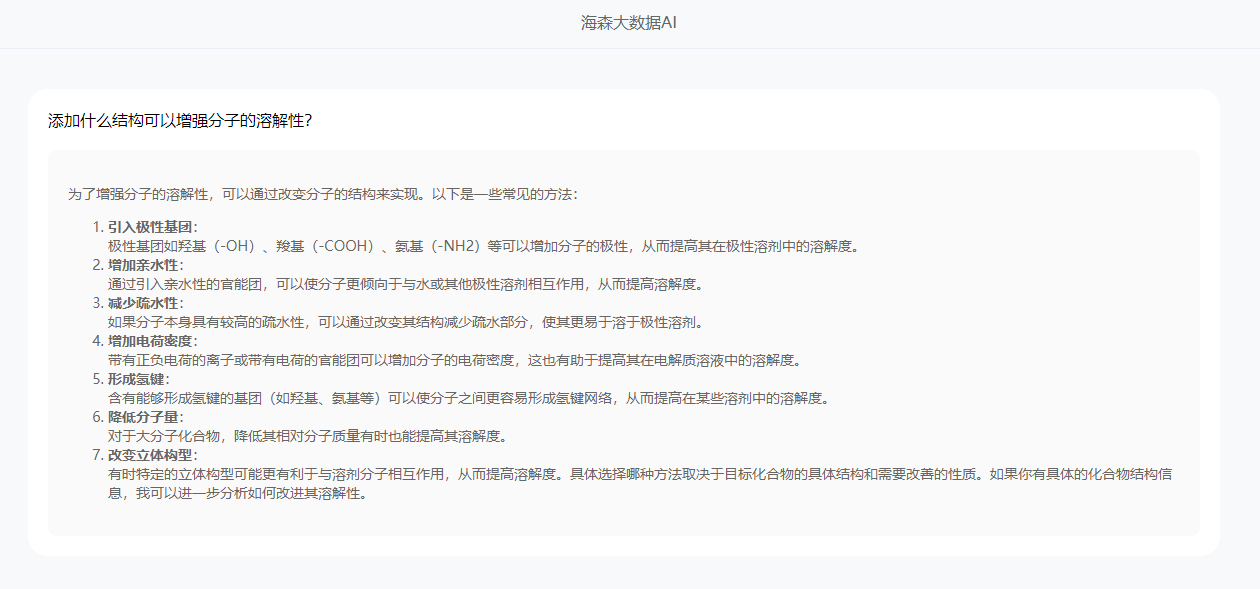Click the heading 增加亲水性

click(145, 265)
